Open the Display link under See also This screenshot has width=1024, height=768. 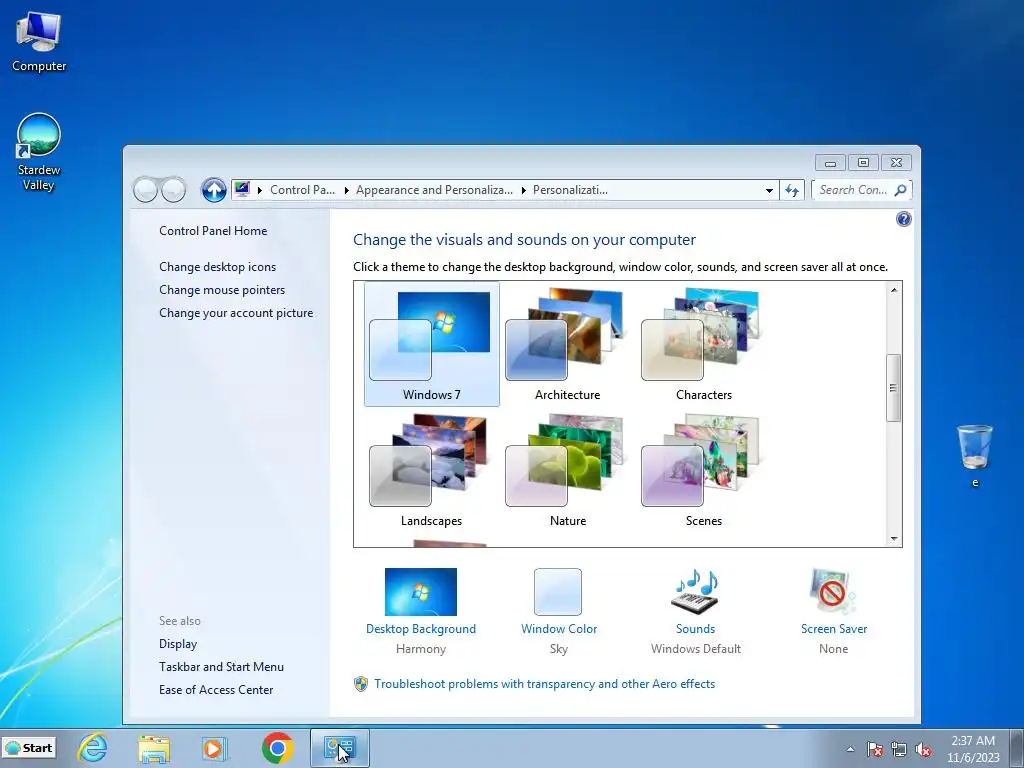click(178, 644)
